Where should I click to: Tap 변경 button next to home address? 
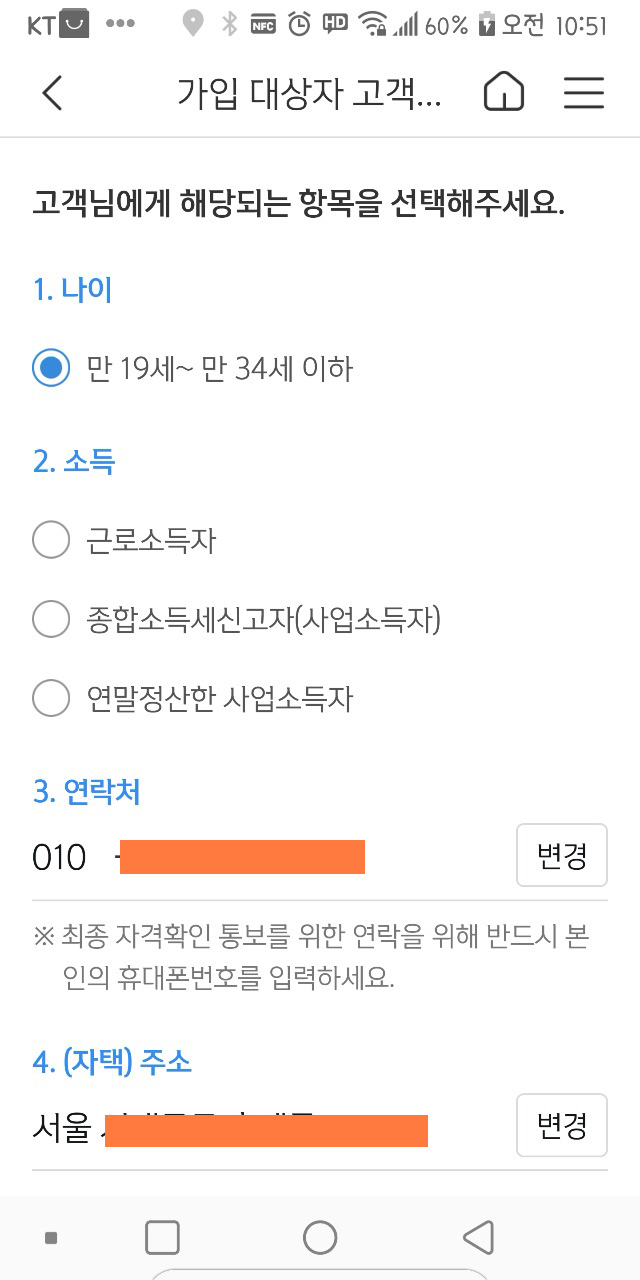pos(562,1126)
